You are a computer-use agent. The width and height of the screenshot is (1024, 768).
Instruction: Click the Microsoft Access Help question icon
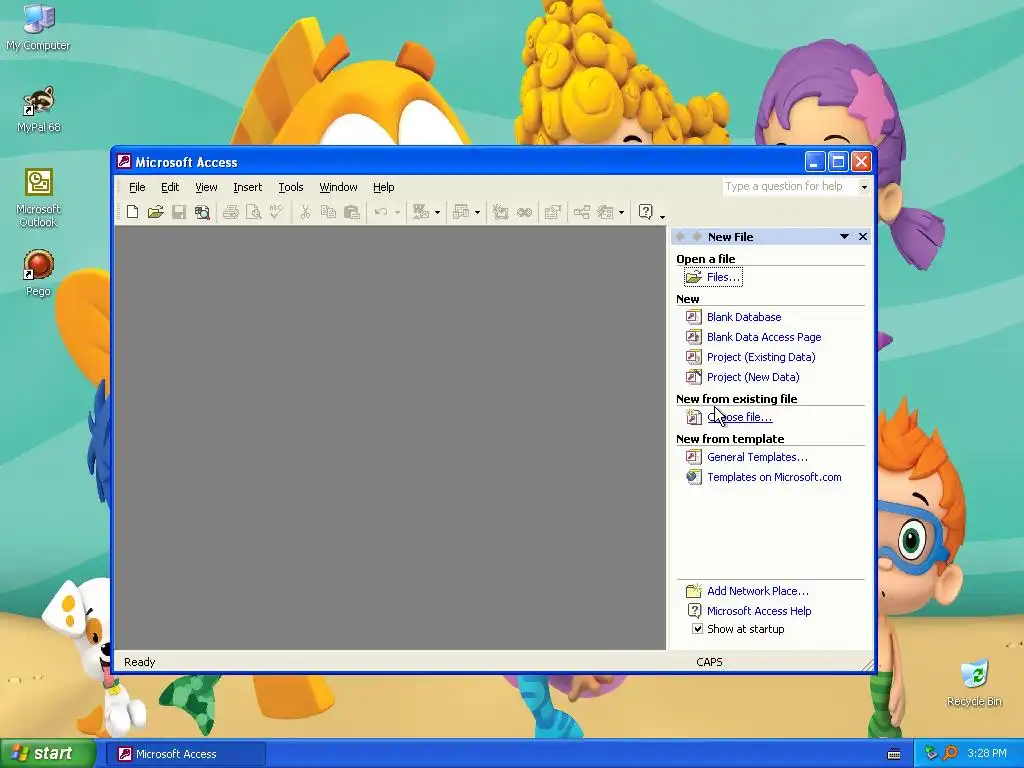coord(645,212)
